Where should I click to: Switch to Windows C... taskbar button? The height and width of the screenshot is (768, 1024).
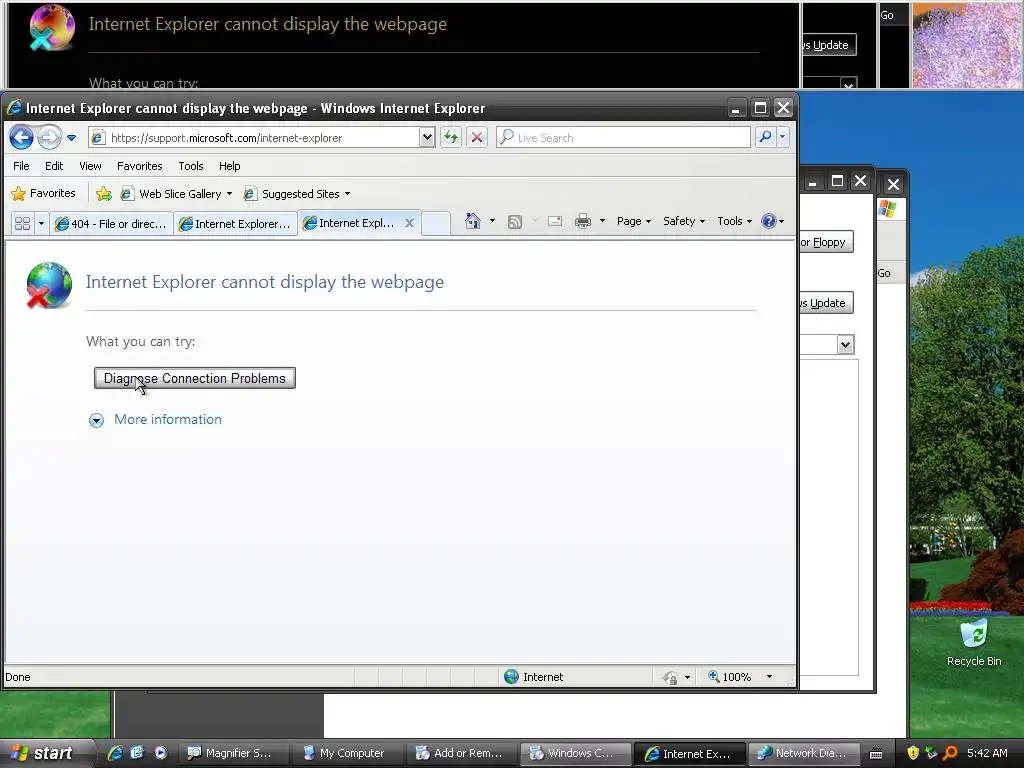(576, 753)
